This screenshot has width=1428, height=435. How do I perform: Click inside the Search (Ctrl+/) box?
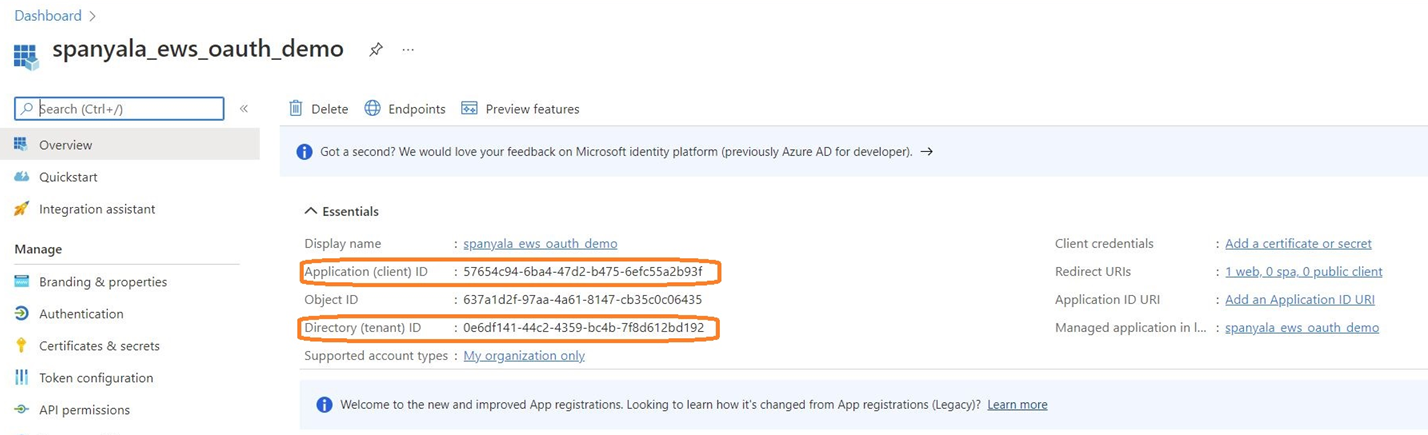click(x=119, y=108)
